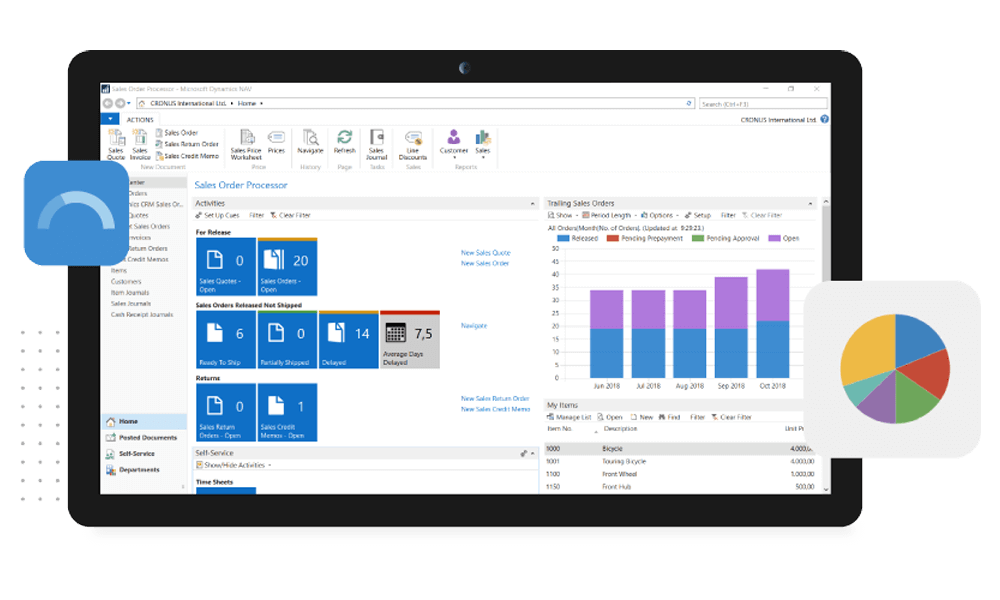Click the New Sales Order link
Image resolution: width=1000 pixels, height=600 pixels.
tap(485, 263)
